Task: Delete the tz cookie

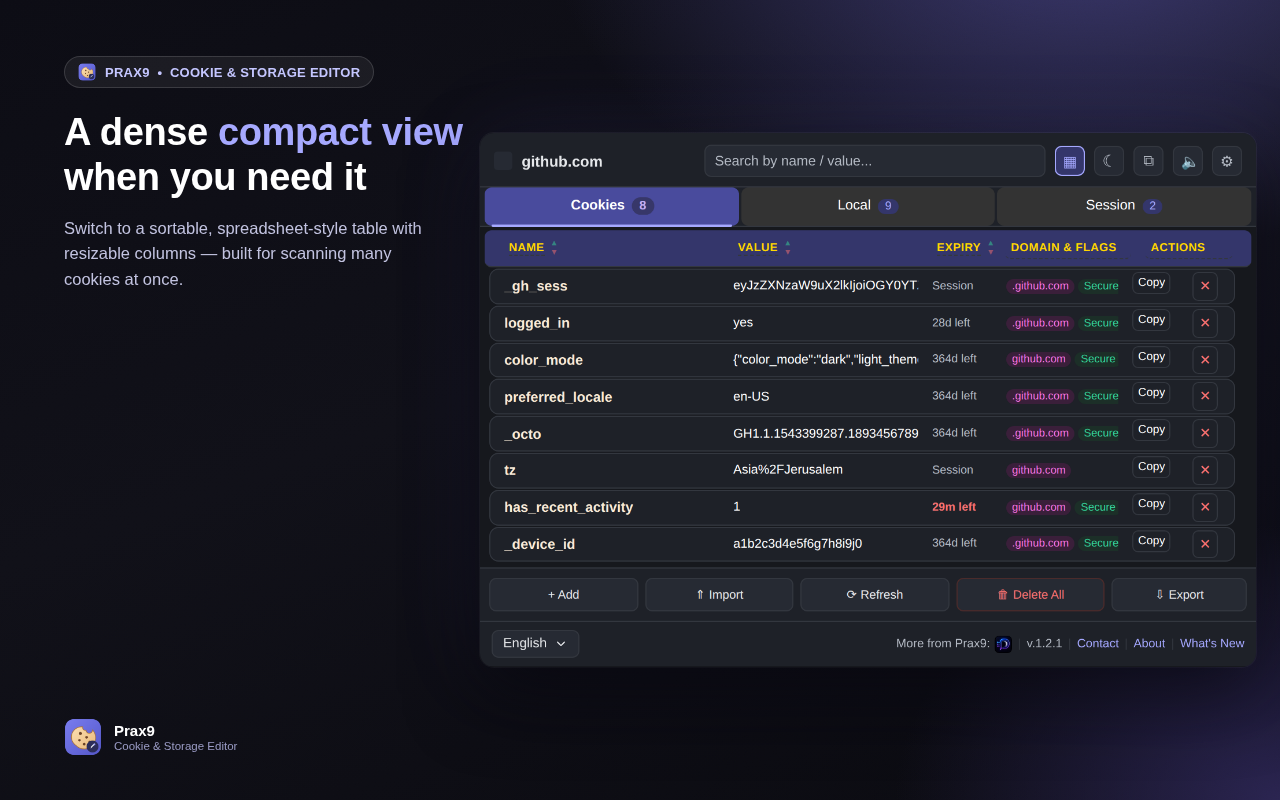Action: click(1205, 470)
